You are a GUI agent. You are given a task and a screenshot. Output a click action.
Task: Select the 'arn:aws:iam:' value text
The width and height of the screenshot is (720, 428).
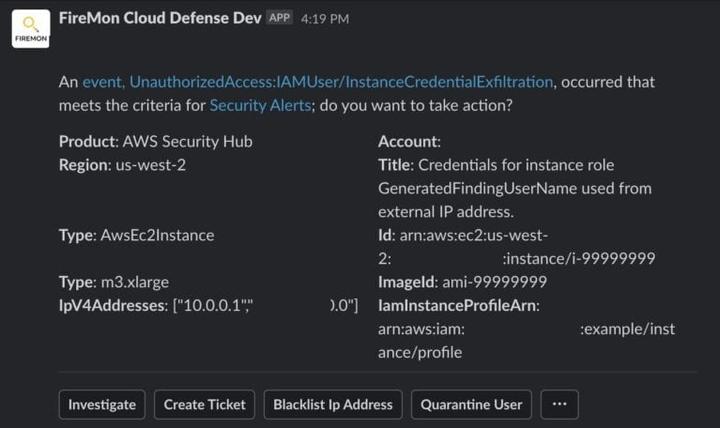pyautogui.click(x=422, y=329)
